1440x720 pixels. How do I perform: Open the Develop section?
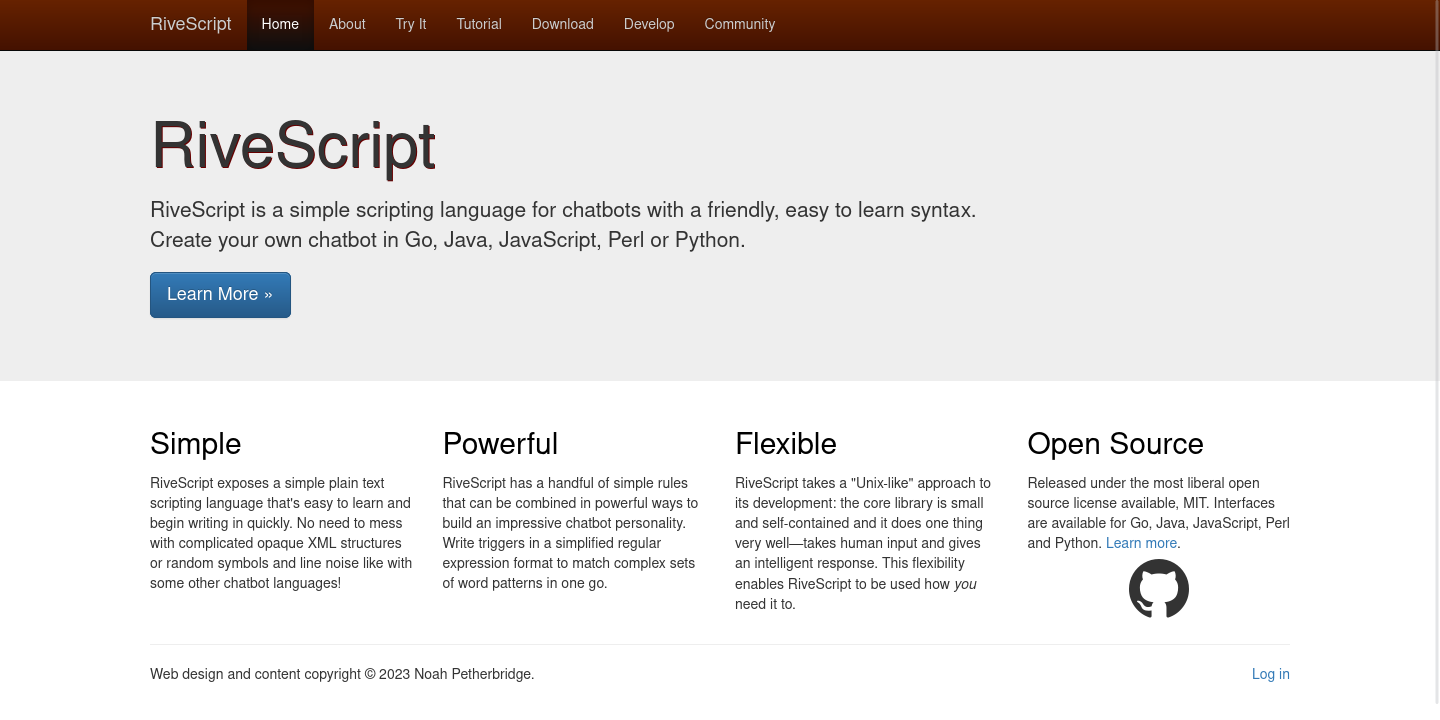(x=649, y=24)
